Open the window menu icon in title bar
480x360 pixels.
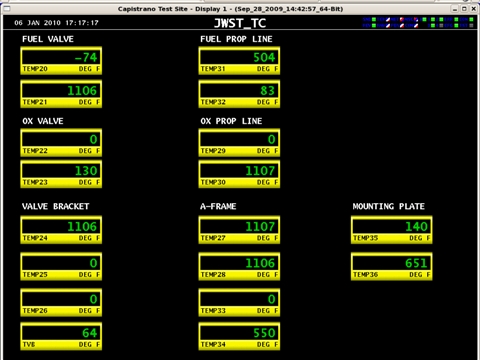pyautogui.click(x=7, y=9)
